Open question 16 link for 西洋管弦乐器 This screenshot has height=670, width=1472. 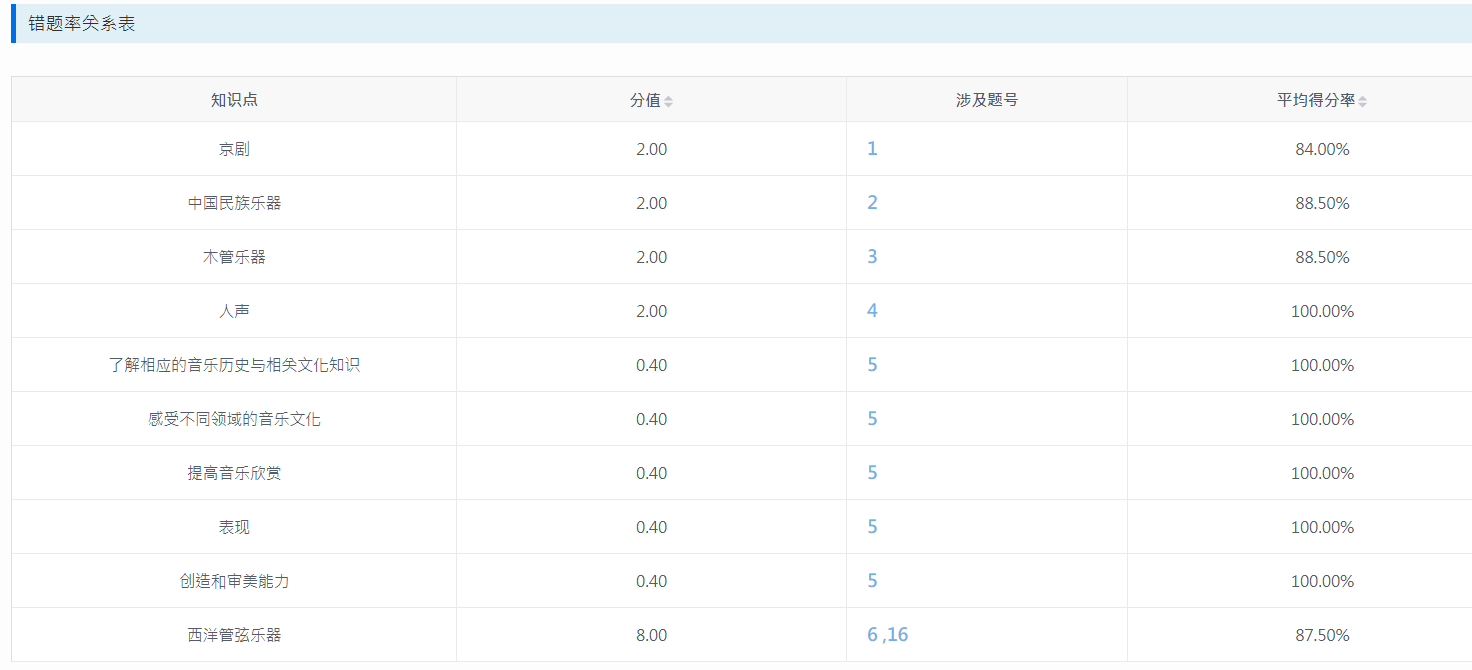pos(898,635)
